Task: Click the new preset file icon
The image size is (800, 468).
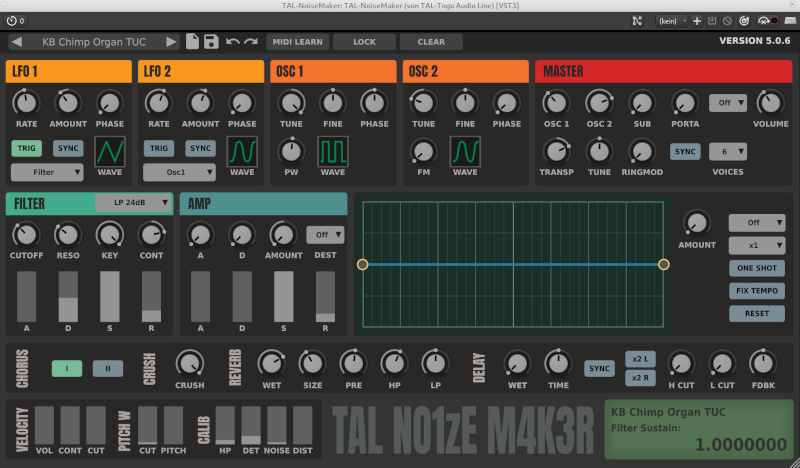Action: click(192, 42)
